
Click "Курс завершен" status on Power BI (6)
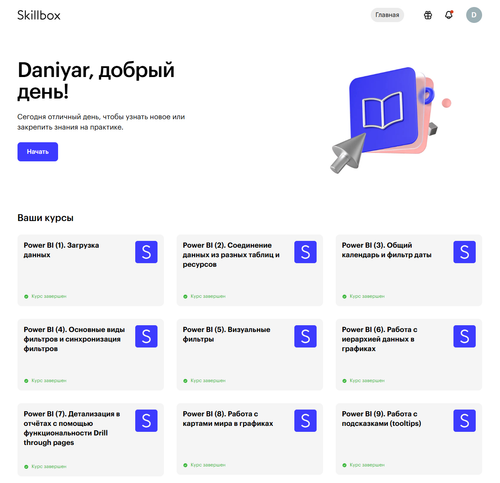point(363,381)
